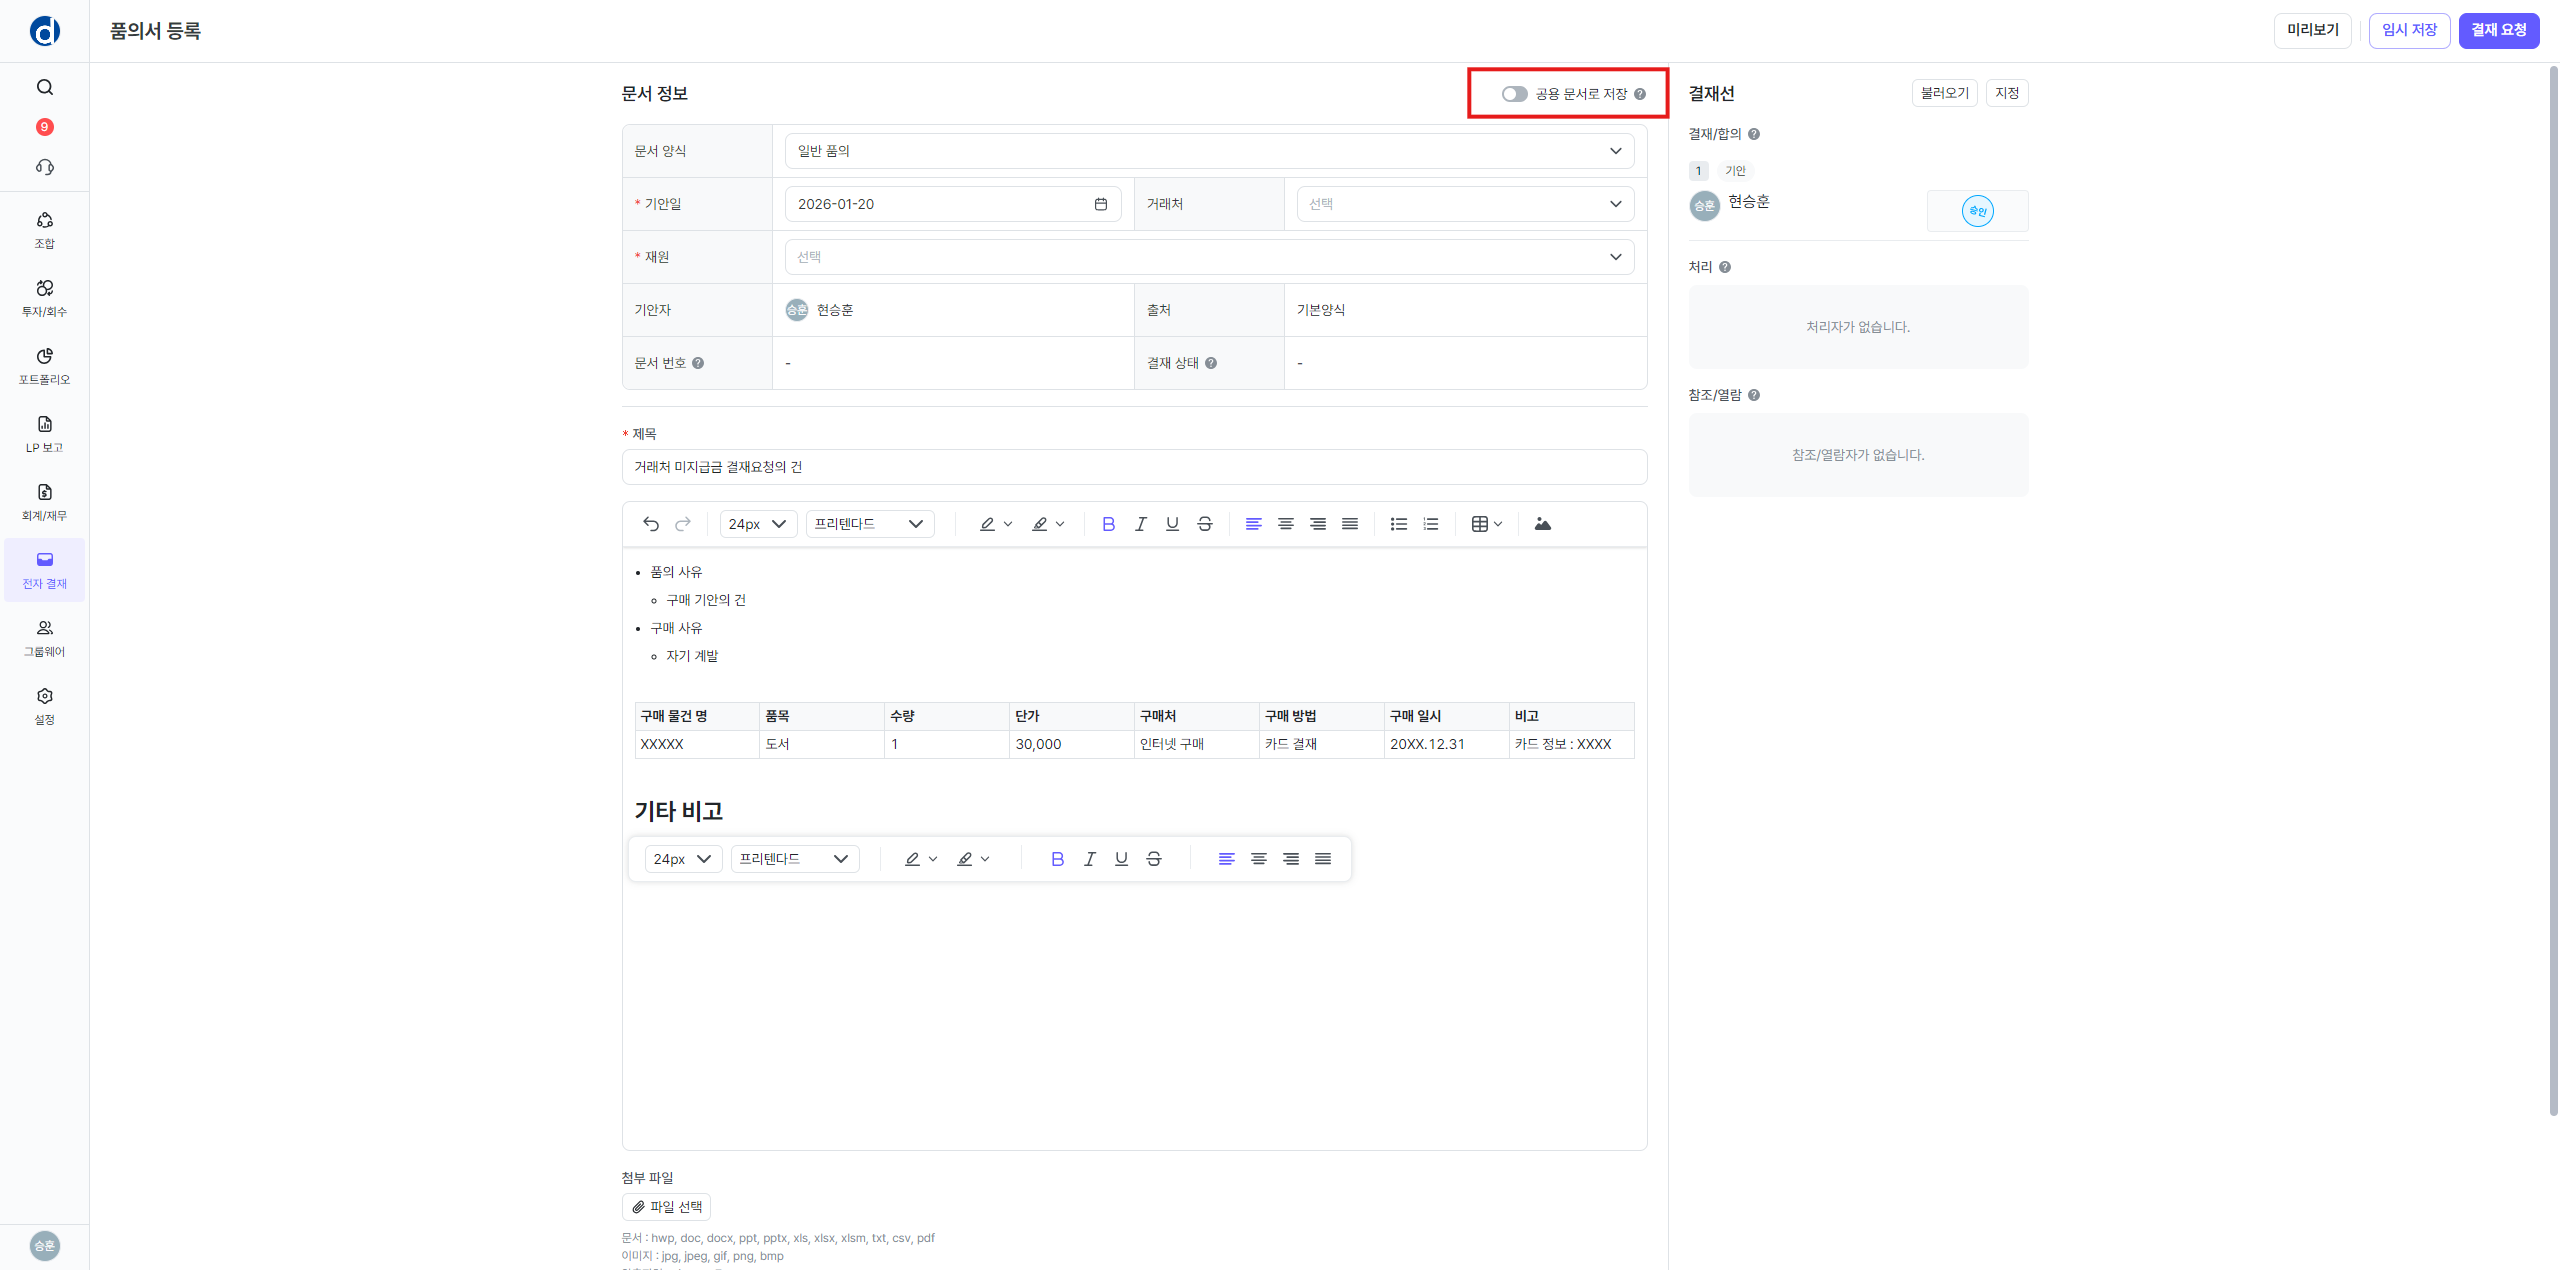Click the app logo at top left
The height and width of the screenshot is (1270, 2560).
tap(45, 31)
